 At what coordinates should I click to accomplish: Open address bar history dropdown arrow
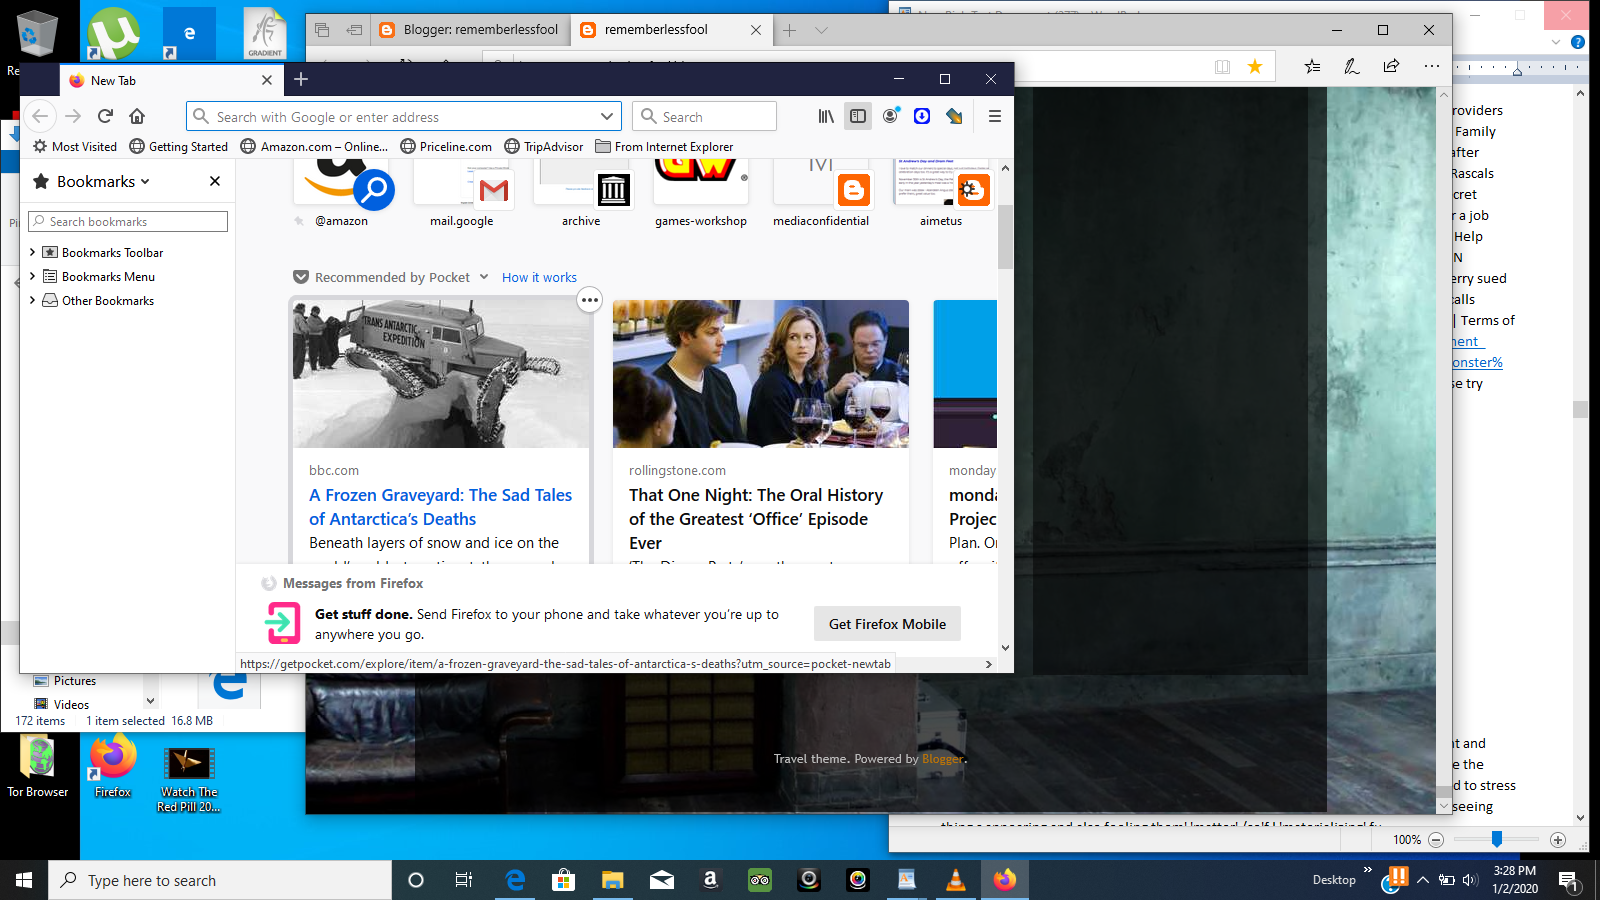coord(607,116)
